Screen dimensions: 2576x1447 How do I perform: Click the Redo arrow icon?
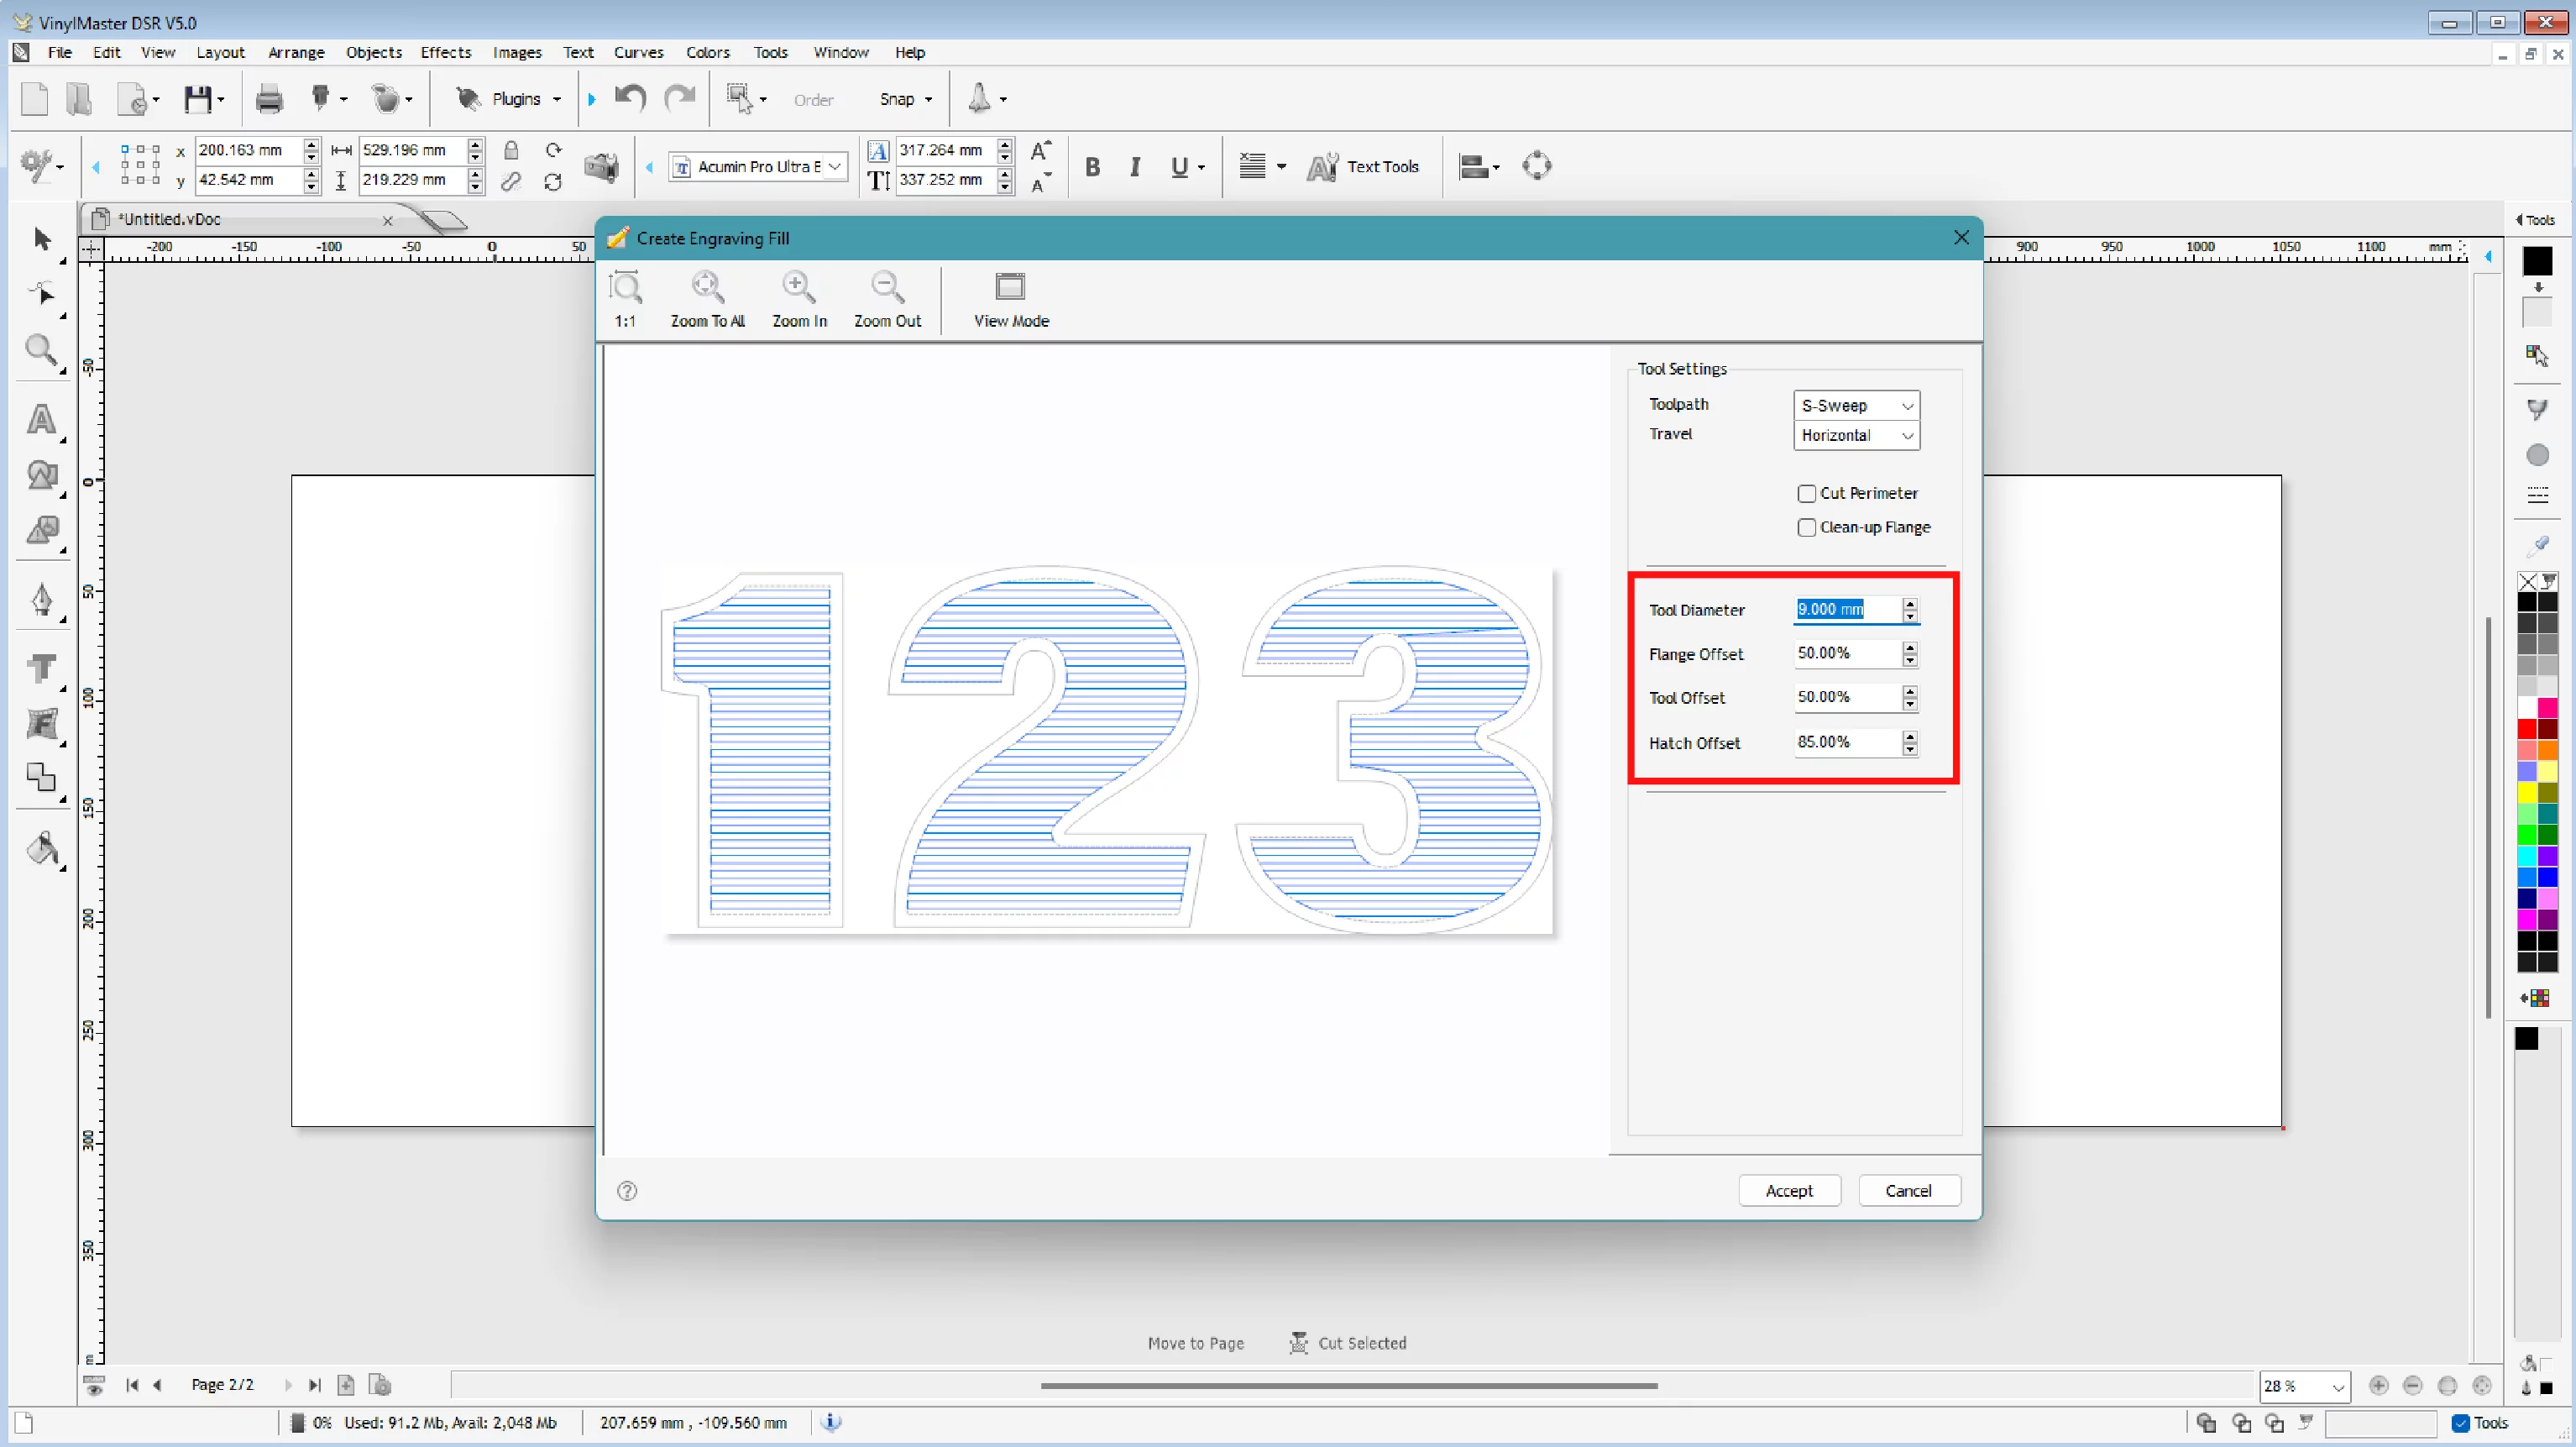click(680, 98)
